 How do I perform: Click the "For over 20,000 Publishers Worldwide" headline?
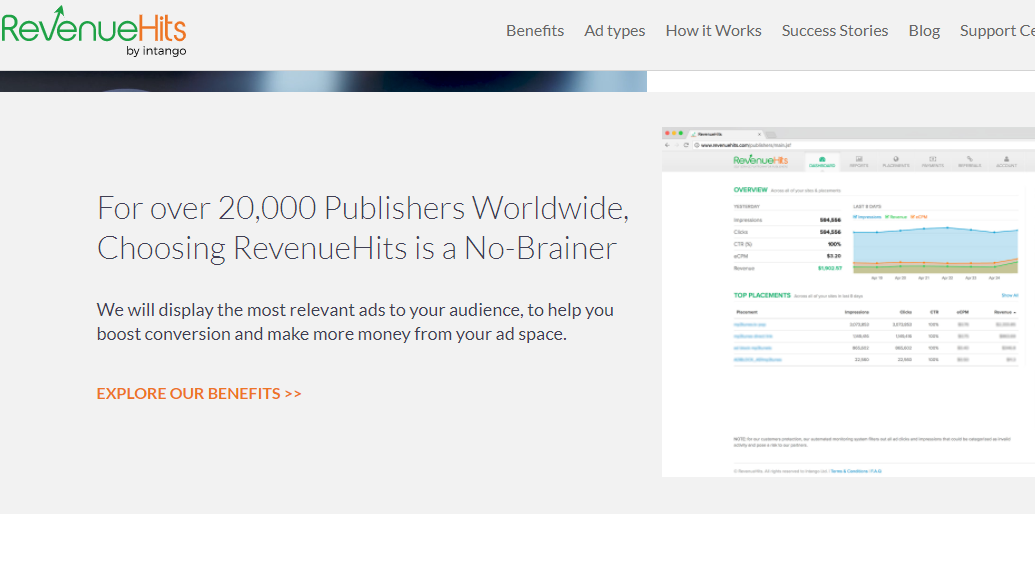coord(362,228)
